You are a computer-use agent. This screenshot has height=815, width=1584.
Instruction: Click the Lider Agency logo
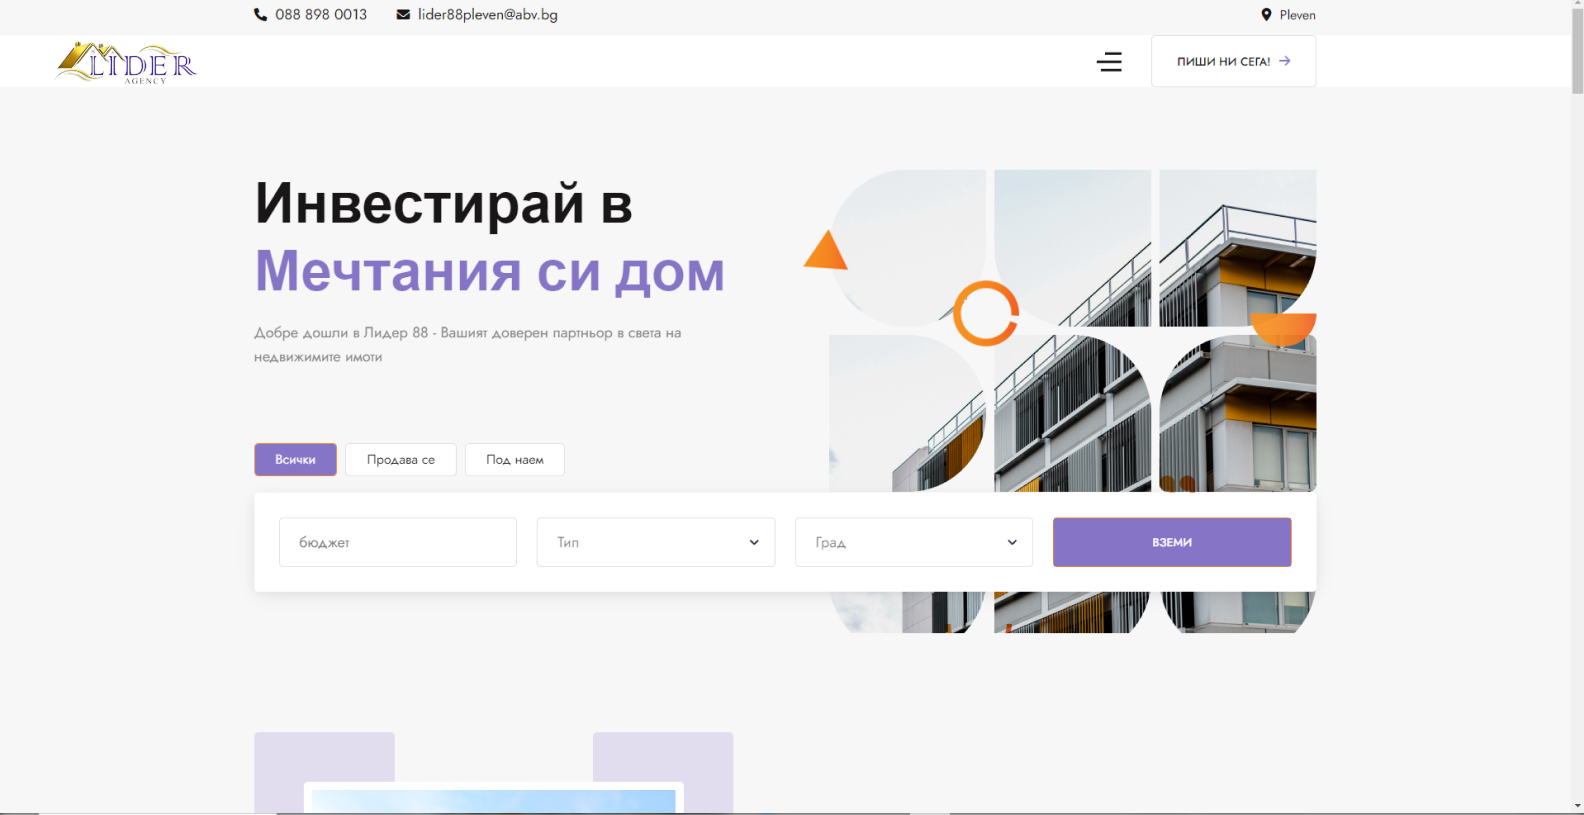(127, 63)
